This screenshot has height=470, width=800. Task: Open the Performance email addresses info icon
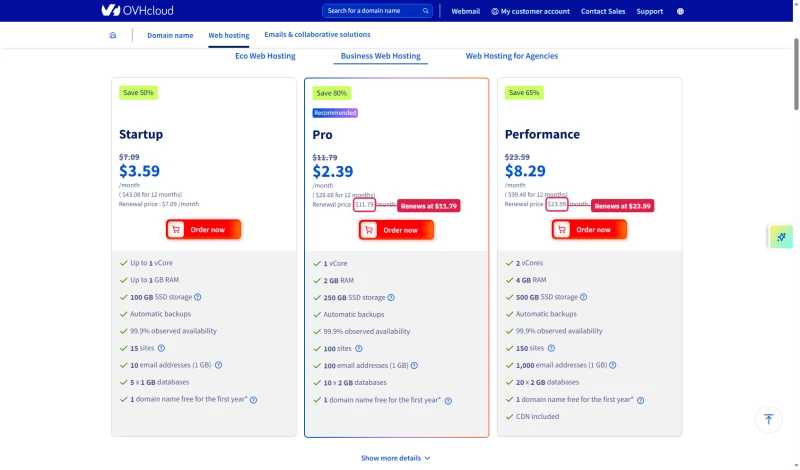coord(613,365)
